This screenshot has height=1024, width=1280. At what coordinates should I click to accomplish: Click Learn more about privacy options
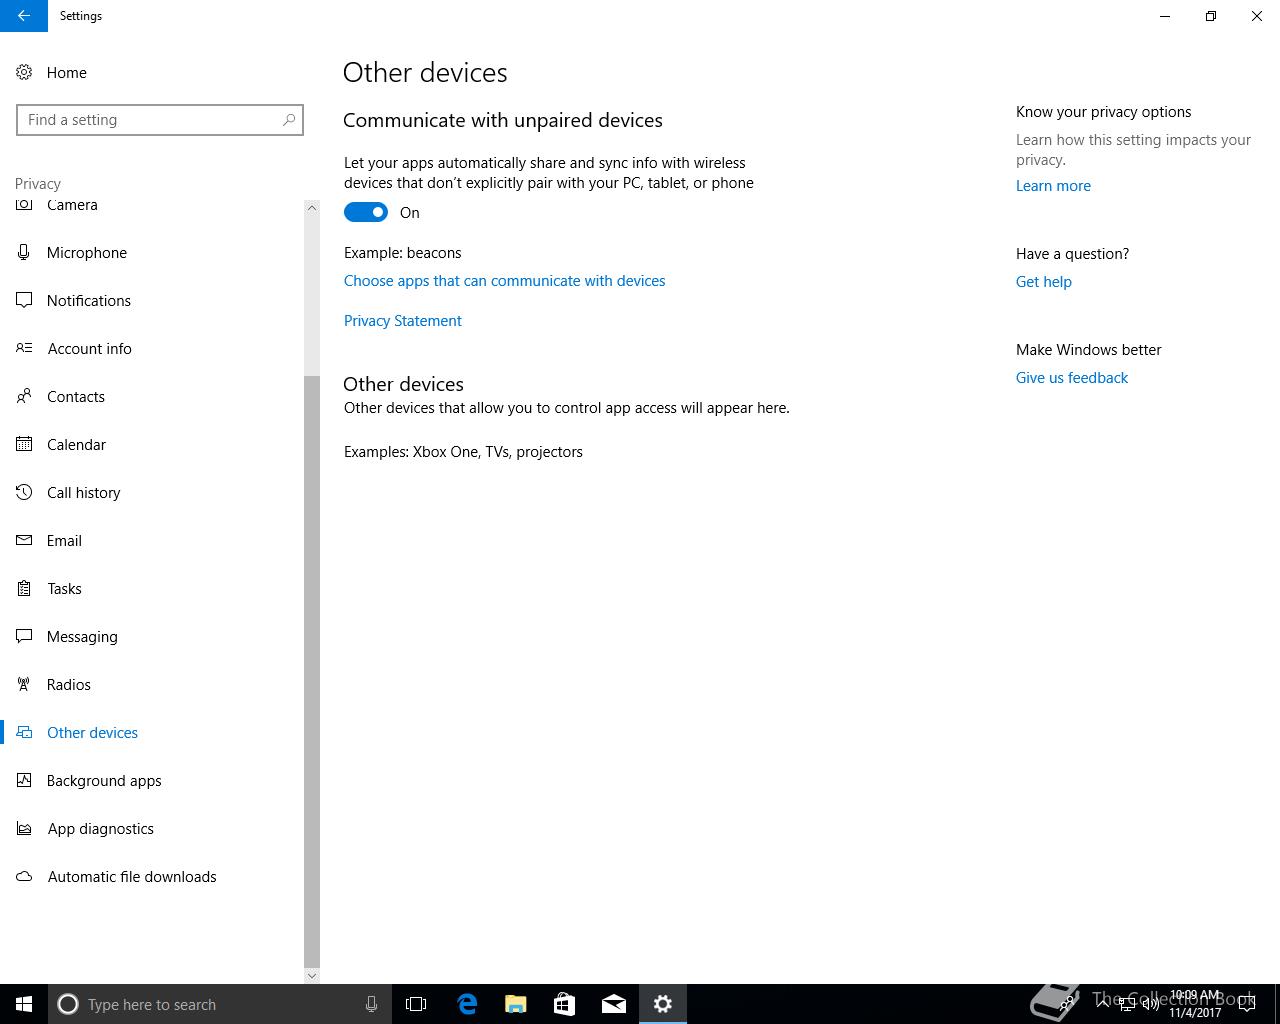[x=1053, y=186]
